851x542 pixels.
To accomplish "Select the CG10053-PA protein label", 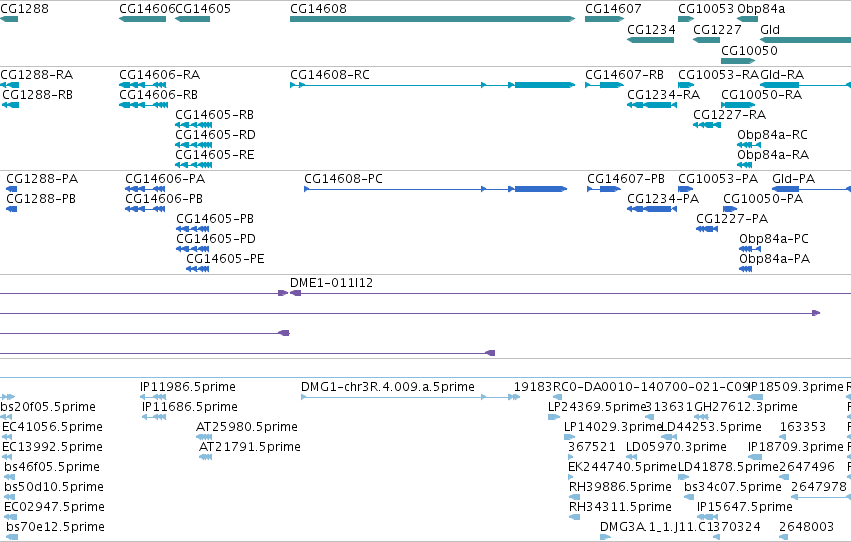I will (x=718, y=179).
